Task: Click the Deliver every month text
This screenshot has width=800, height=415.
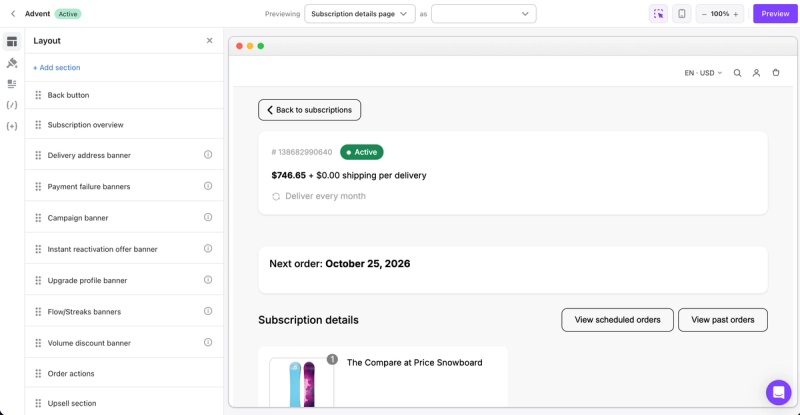Action: 325,196
